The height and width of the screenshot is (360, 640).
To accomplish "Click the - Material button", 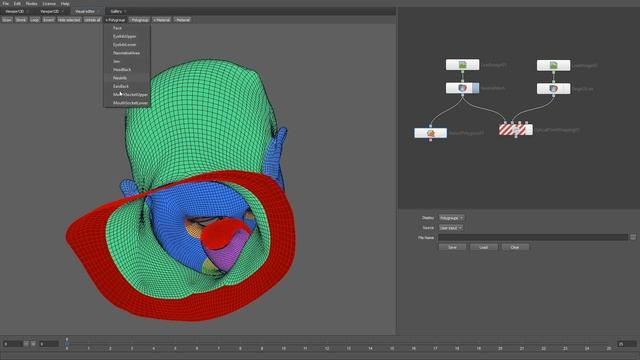I will click(x=182, y=20).
